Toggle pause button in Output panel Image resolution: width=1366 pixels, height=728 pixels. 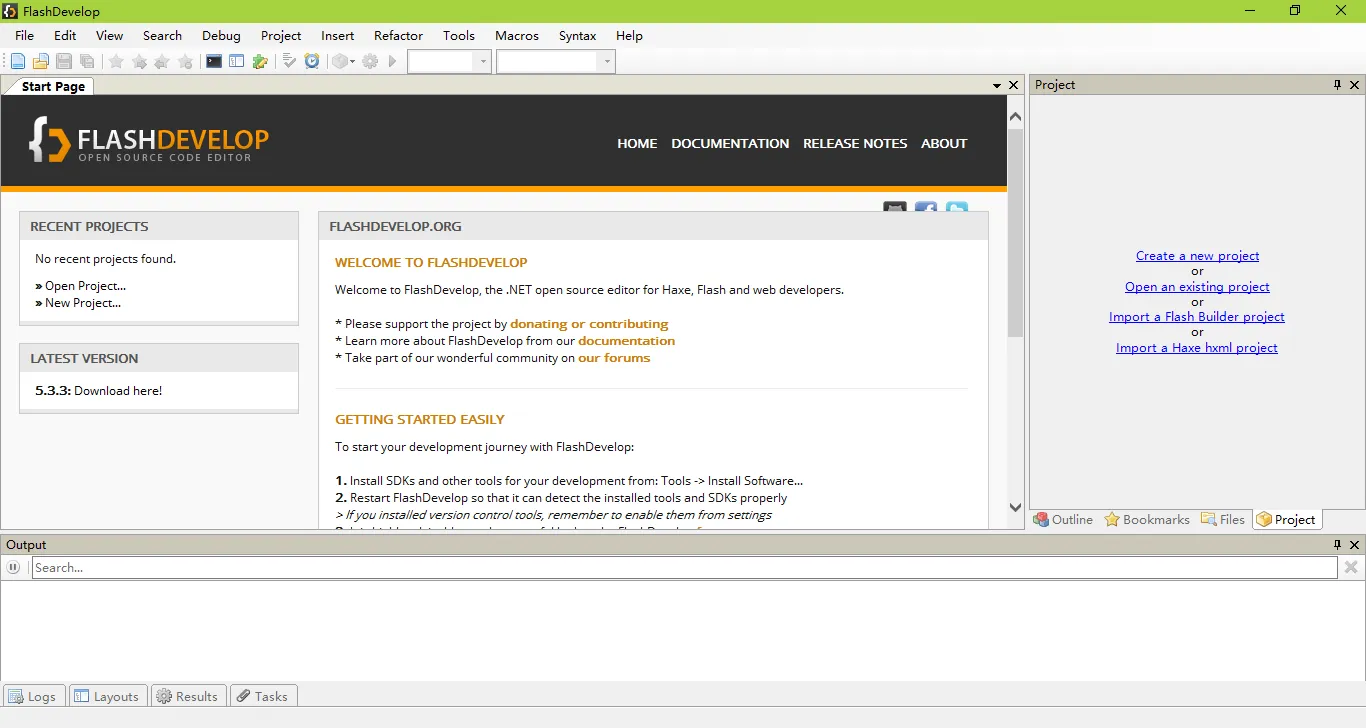coord(13,567)
